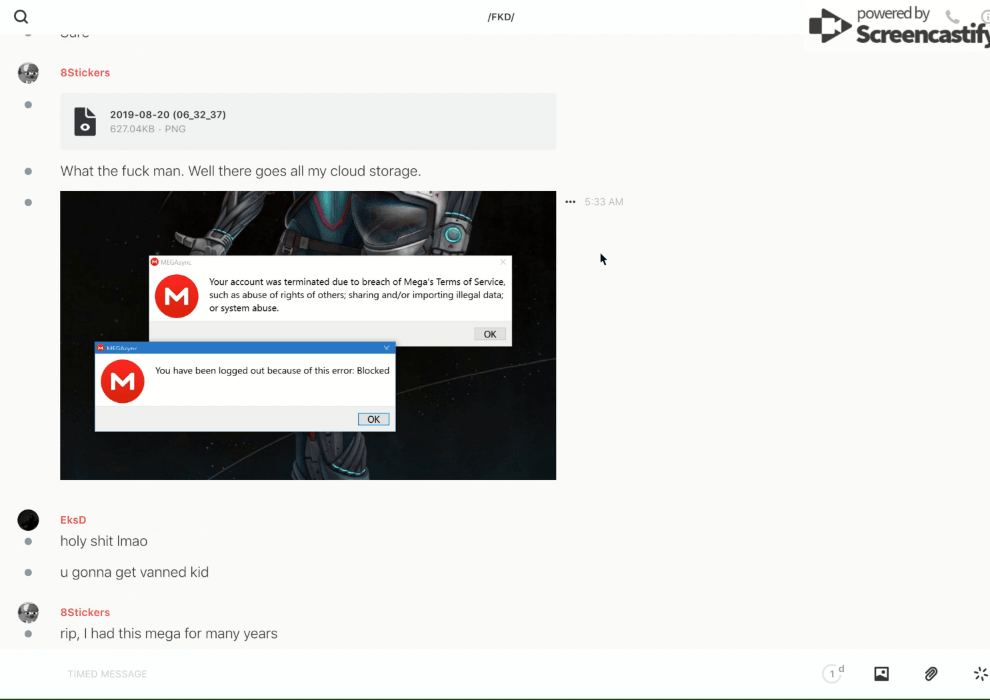990x700 pixels.
Task: Start a call with phone icon
Action: pyautogui.click(x=952, y=17)
